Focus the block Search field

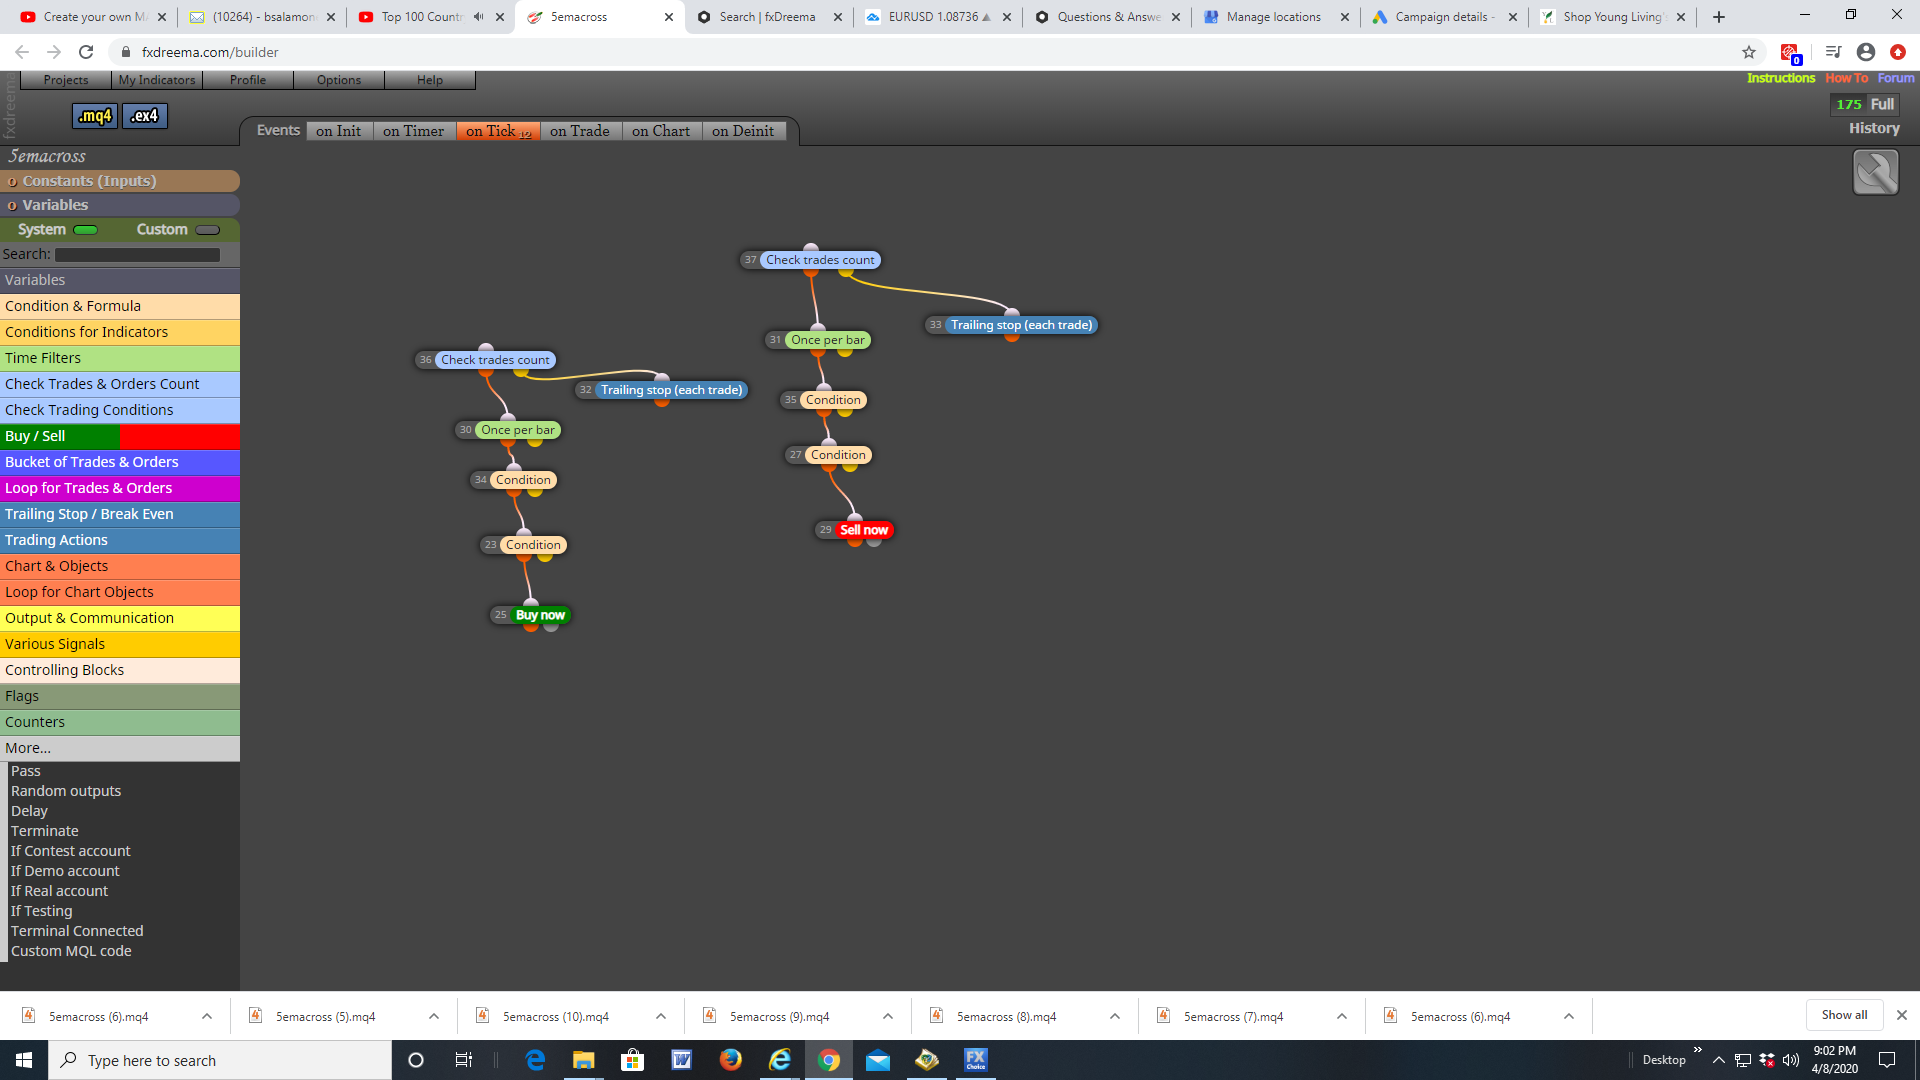(137, 255)
